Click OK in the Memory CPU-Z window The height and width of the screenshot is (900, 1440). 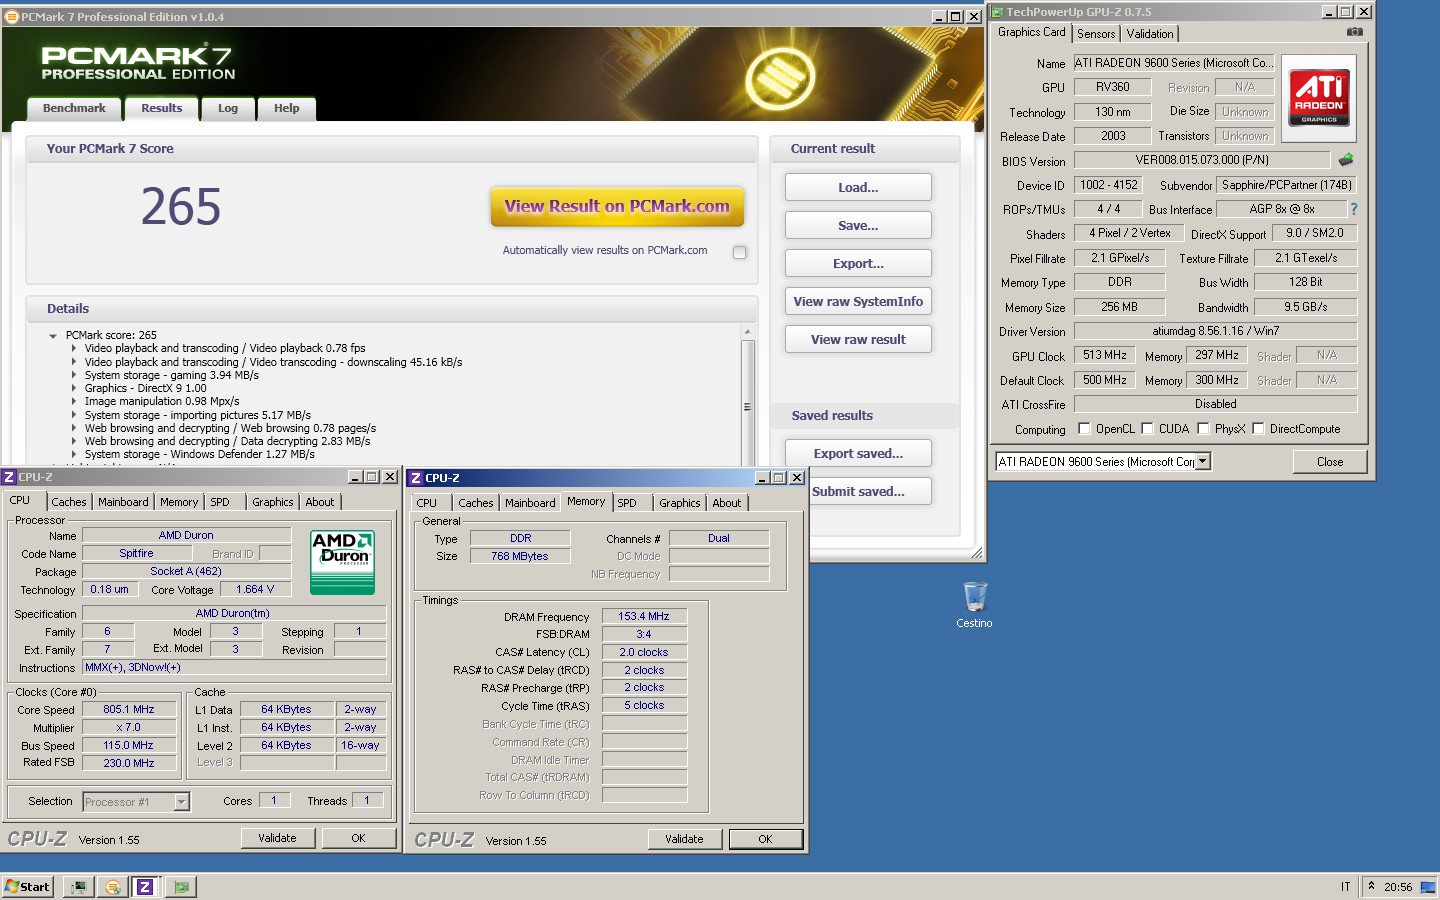(x=765, y=839)
